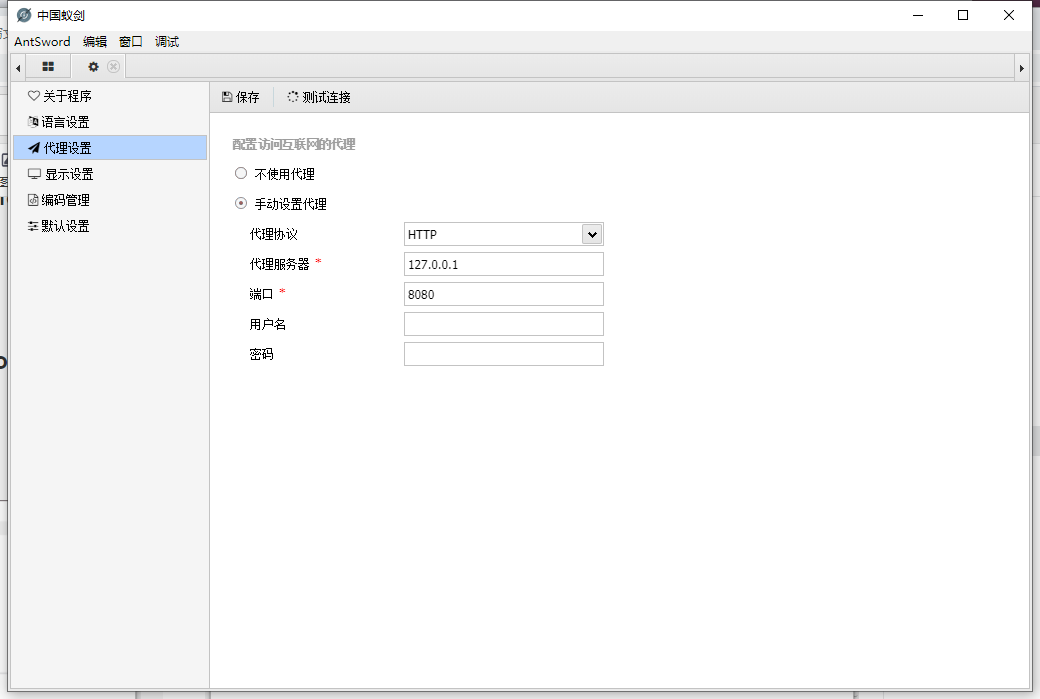Open the AntSword menu
The height and width of the screenshot is (699, 1040).
coord(42,41)
